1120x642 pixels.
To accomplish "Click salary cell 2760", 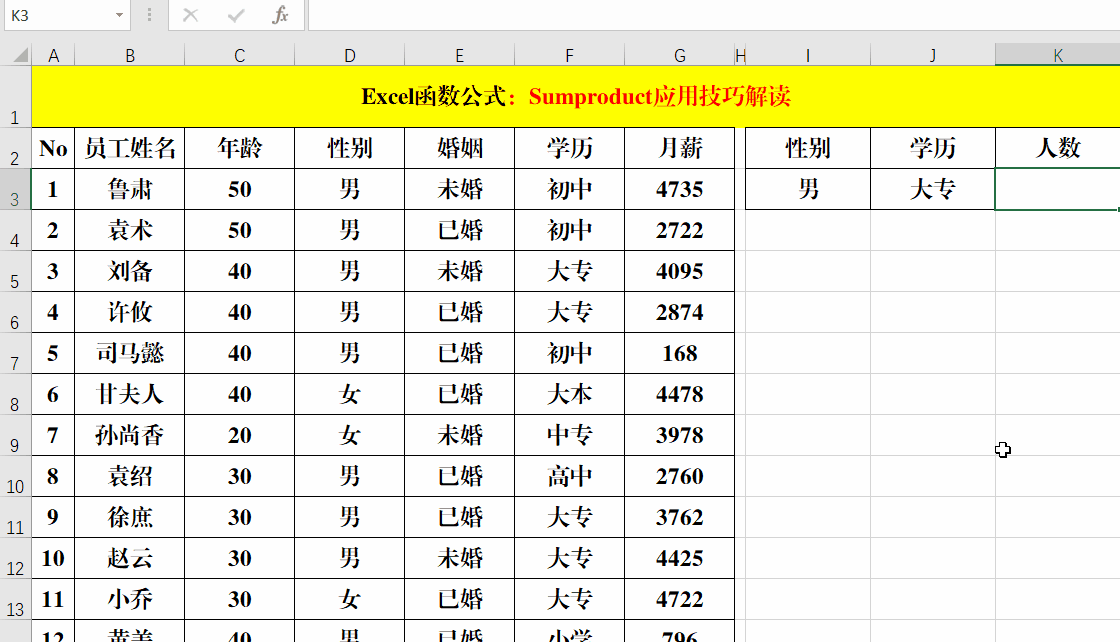I will point(679,476).
